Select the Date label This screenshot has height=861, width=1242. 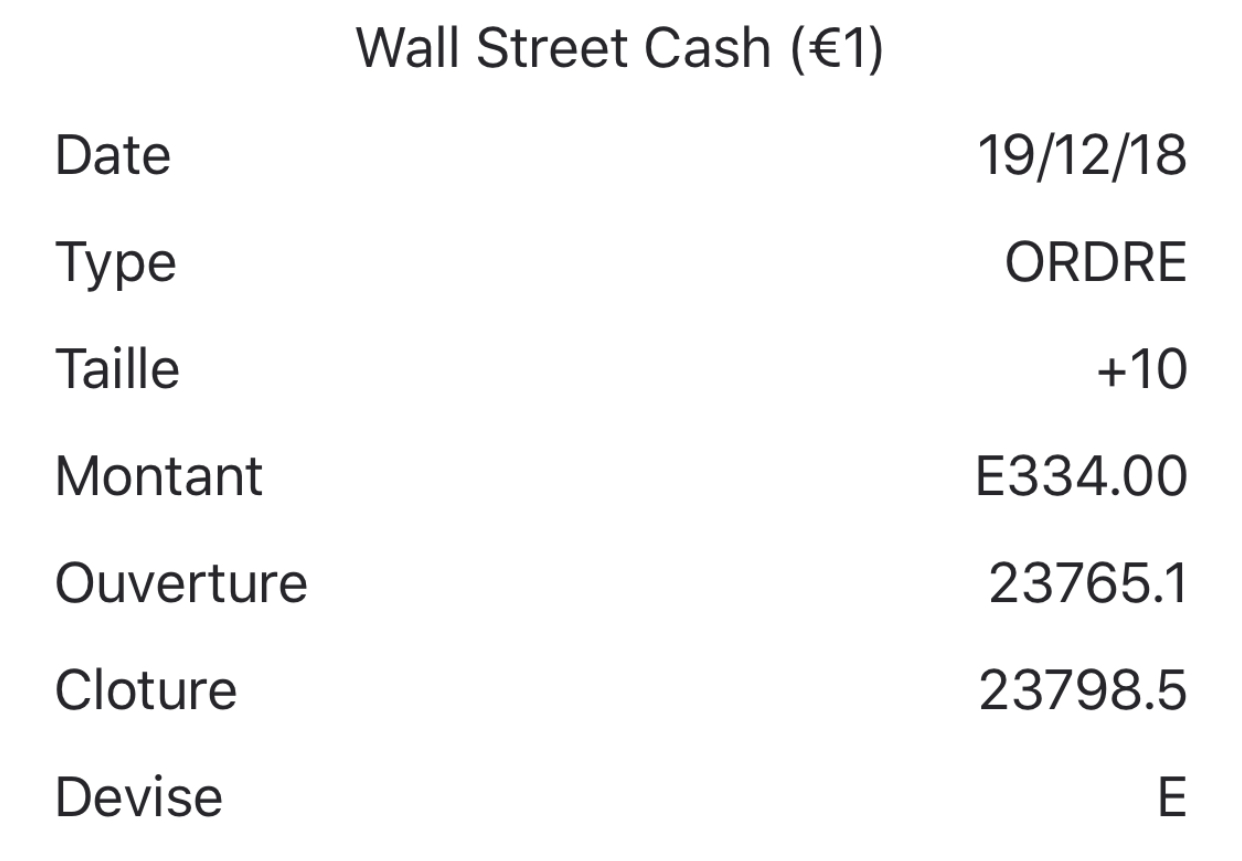pyautogui.click(x=113, y=156)
